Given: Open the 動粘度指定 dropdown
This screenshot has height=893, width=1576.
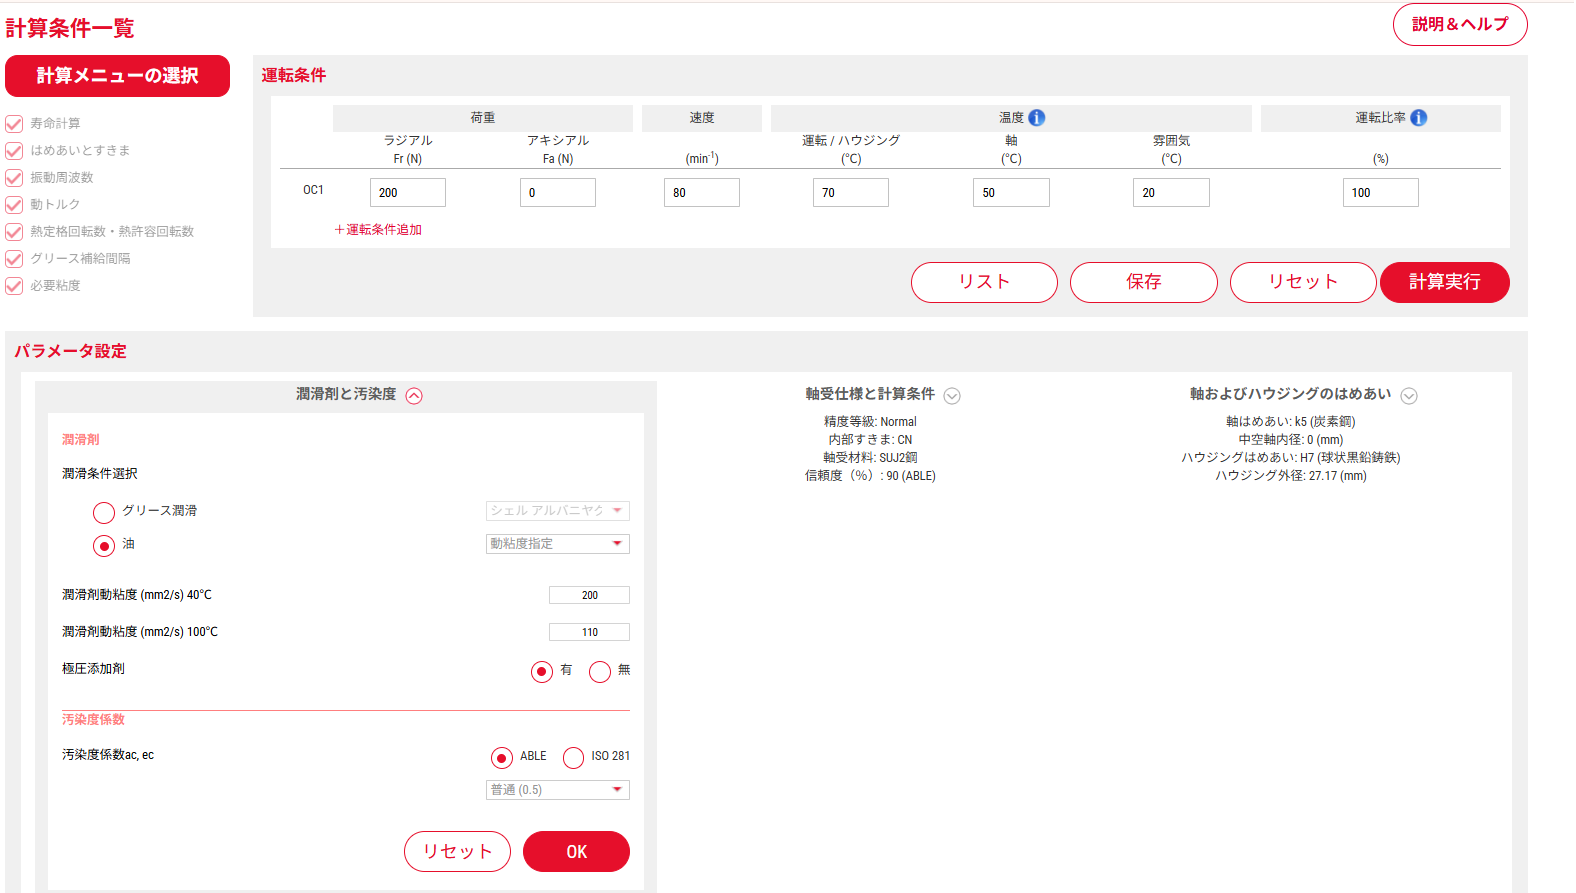Looking at the screenshot, I should tap(557, 544).
